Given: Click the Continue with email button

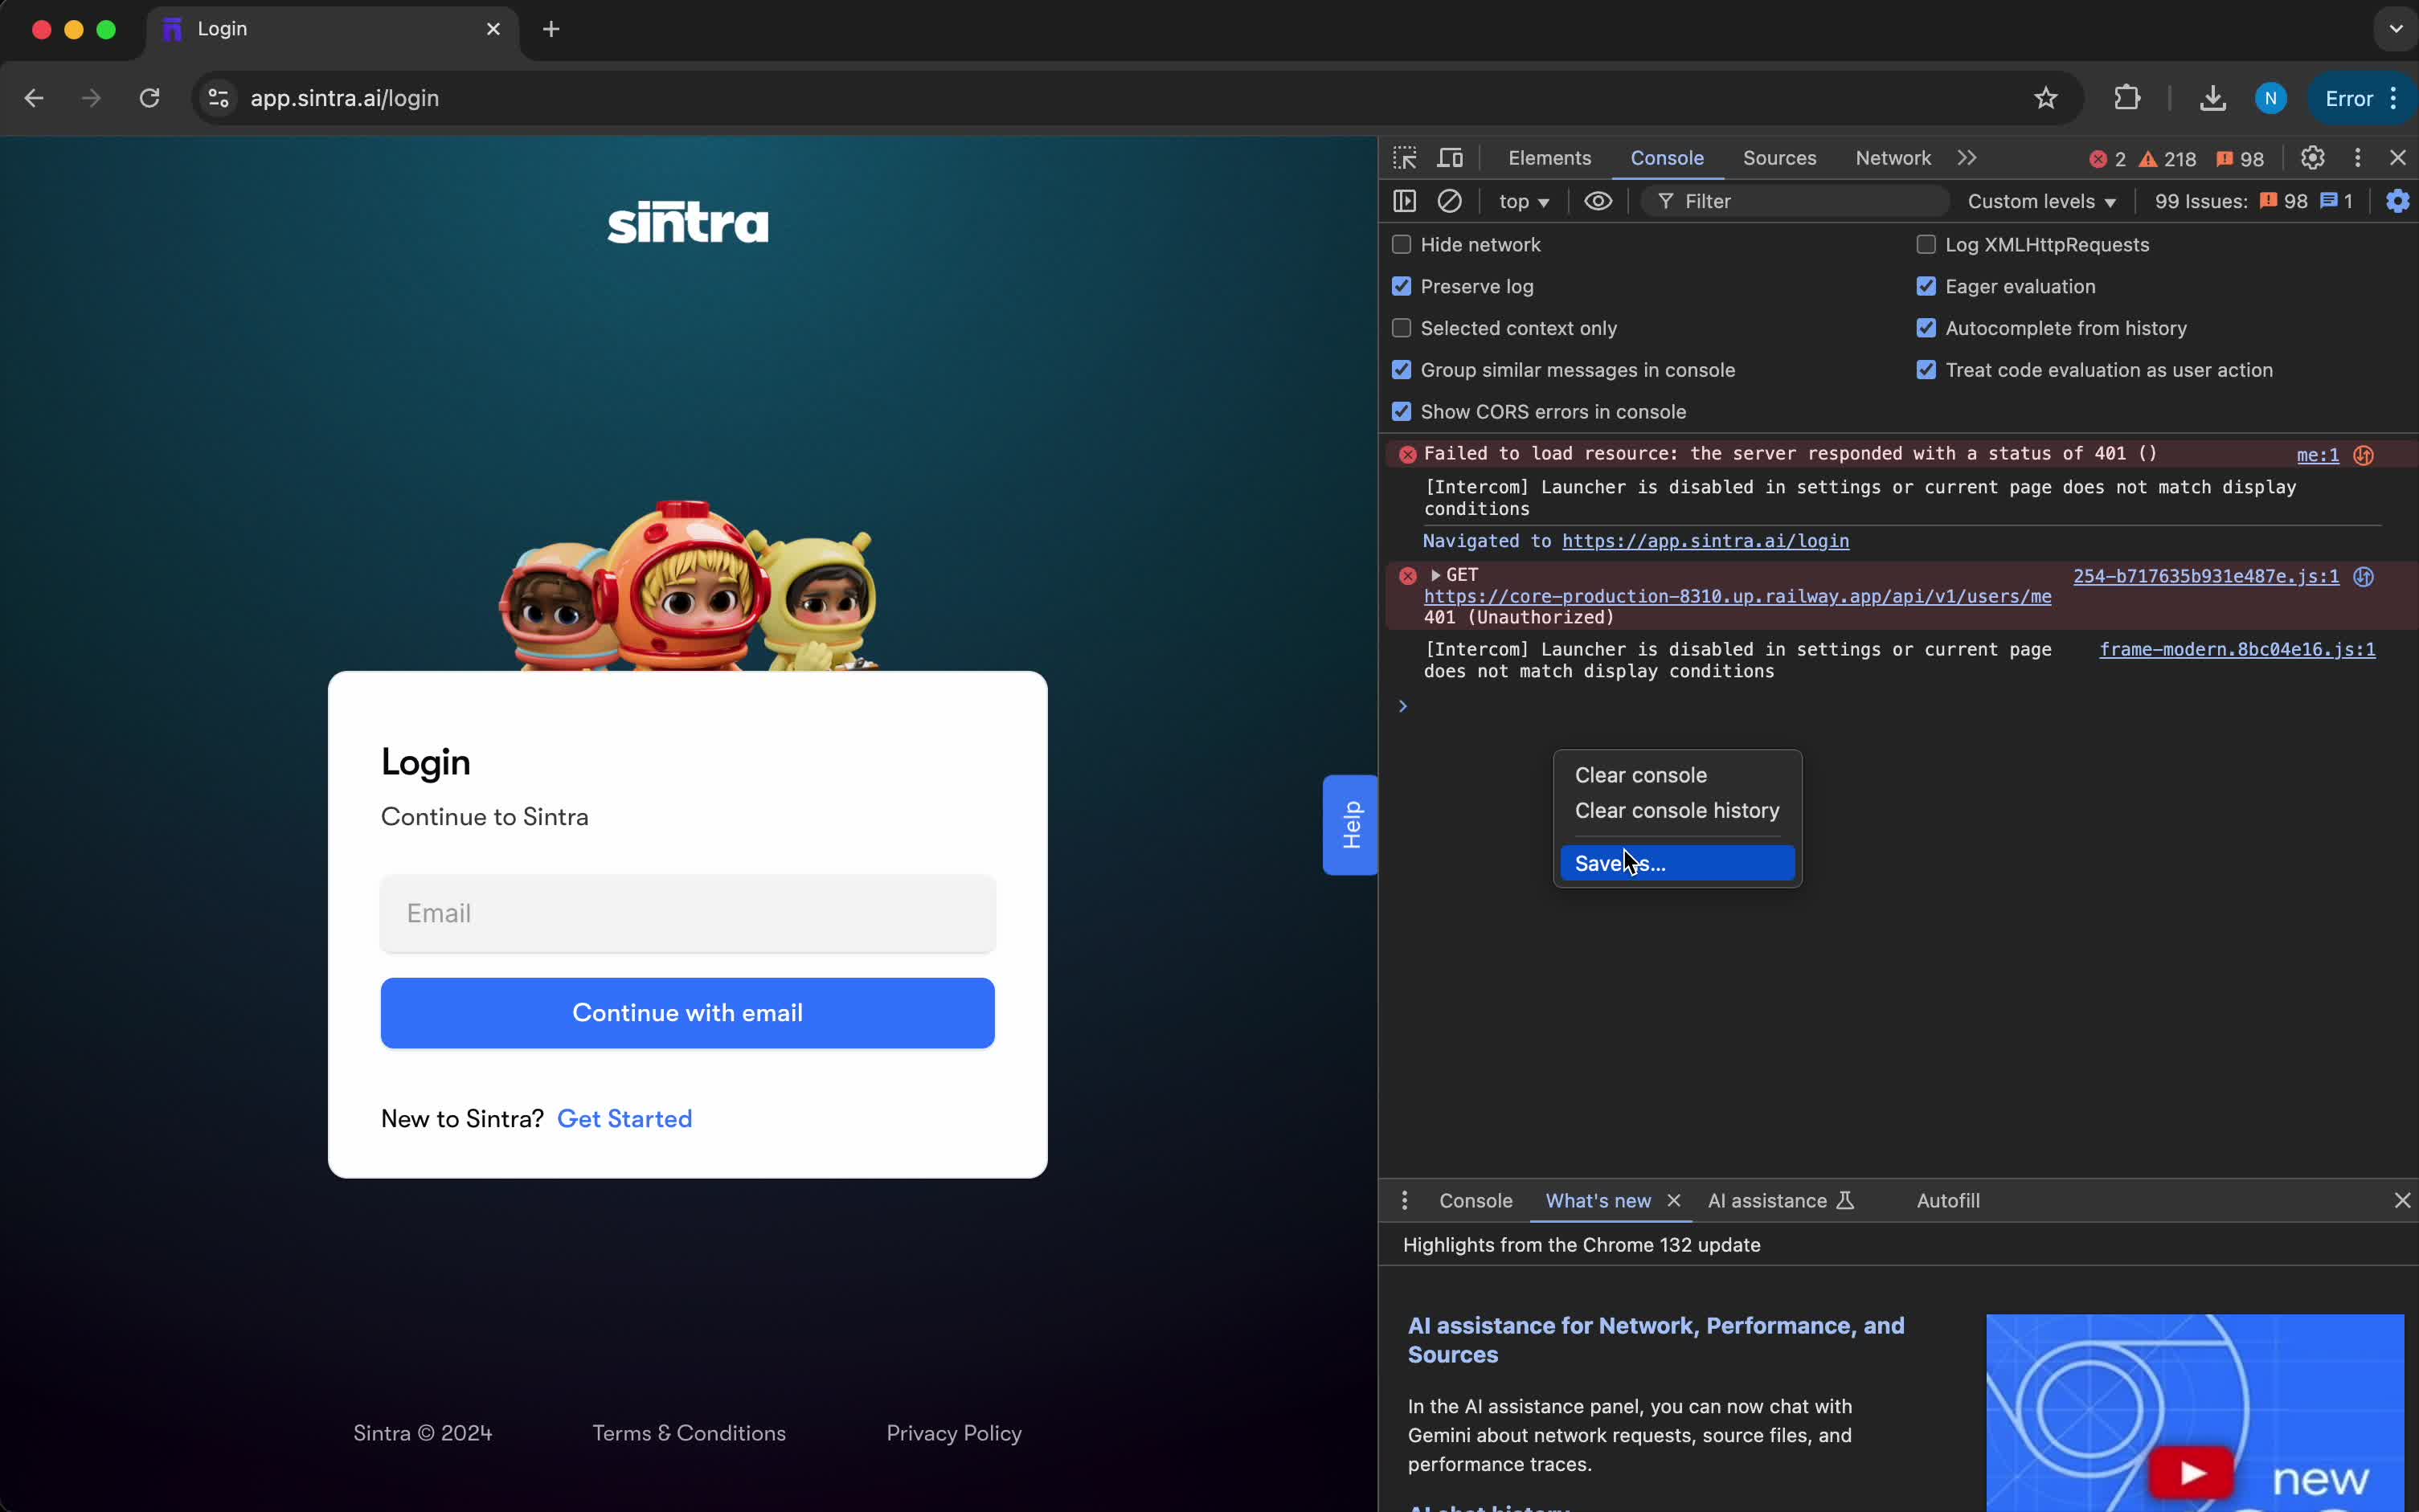Looking at the screenshot, I should pyautogui.click(x=687, y=1013).
